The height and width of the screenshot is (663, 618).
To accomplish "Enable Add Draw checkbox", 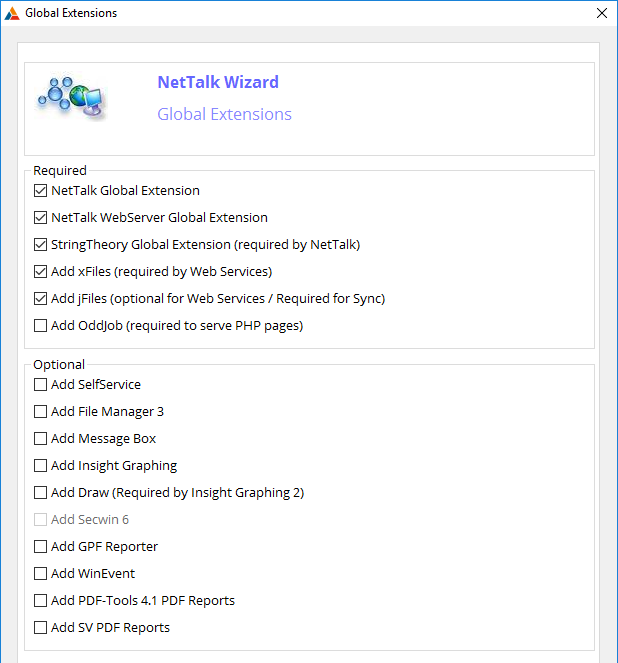I will 40,493.
